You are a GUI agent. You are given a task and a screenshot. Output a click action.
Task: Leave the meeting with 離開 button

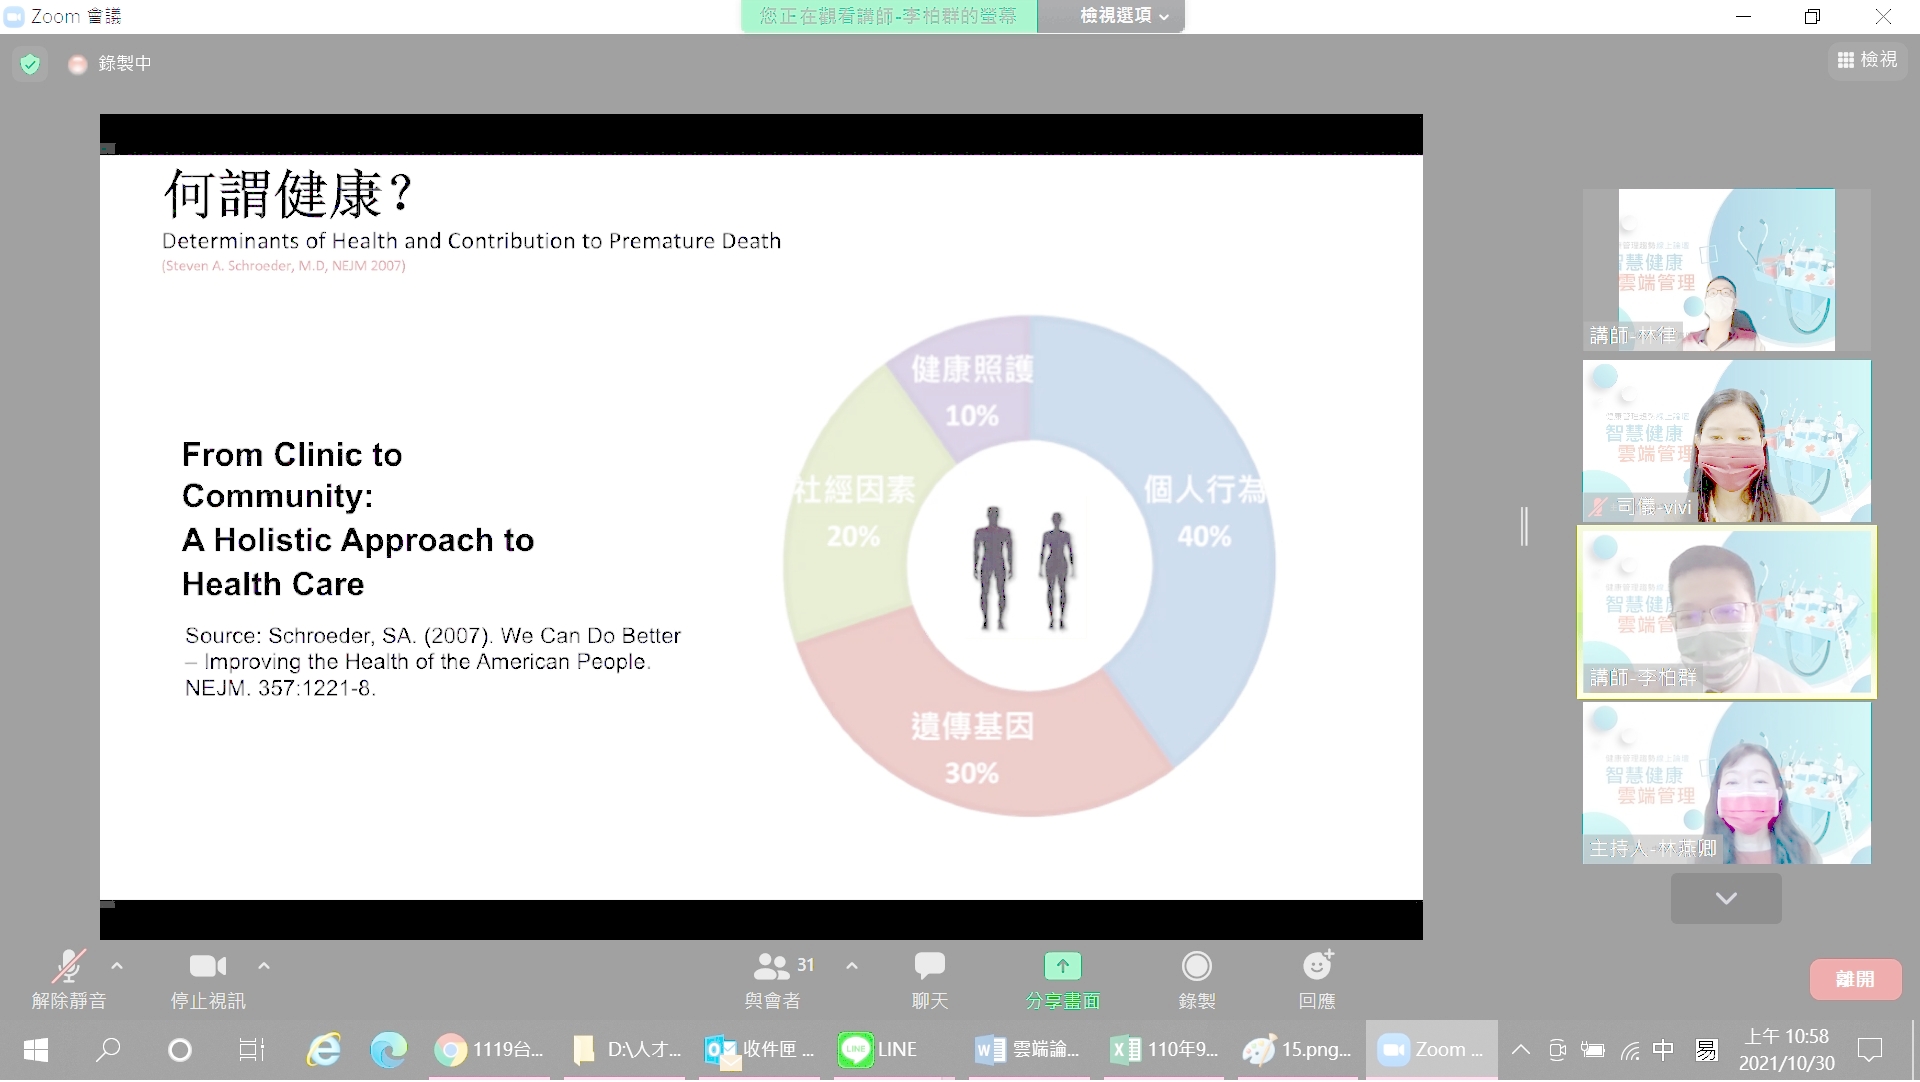pyautogui.click(x=1855, y=979)
